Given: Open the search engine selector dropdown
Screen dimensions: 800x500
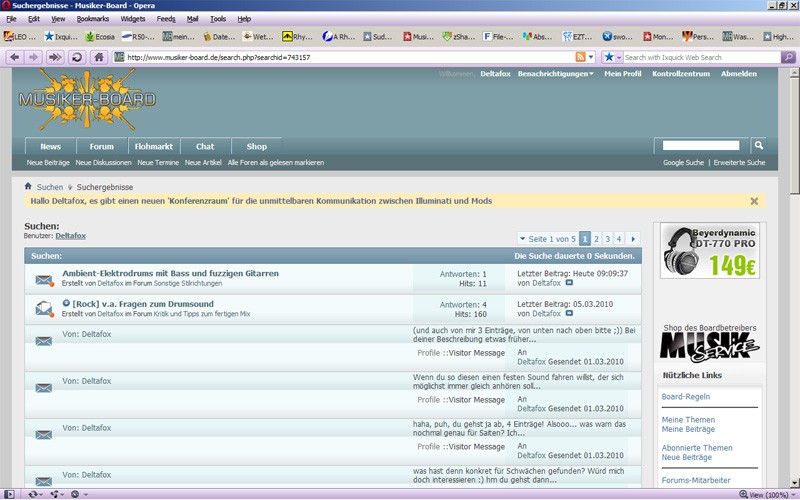Looking at the screenshot, I should pyautogui.click(x=611, y=57).
